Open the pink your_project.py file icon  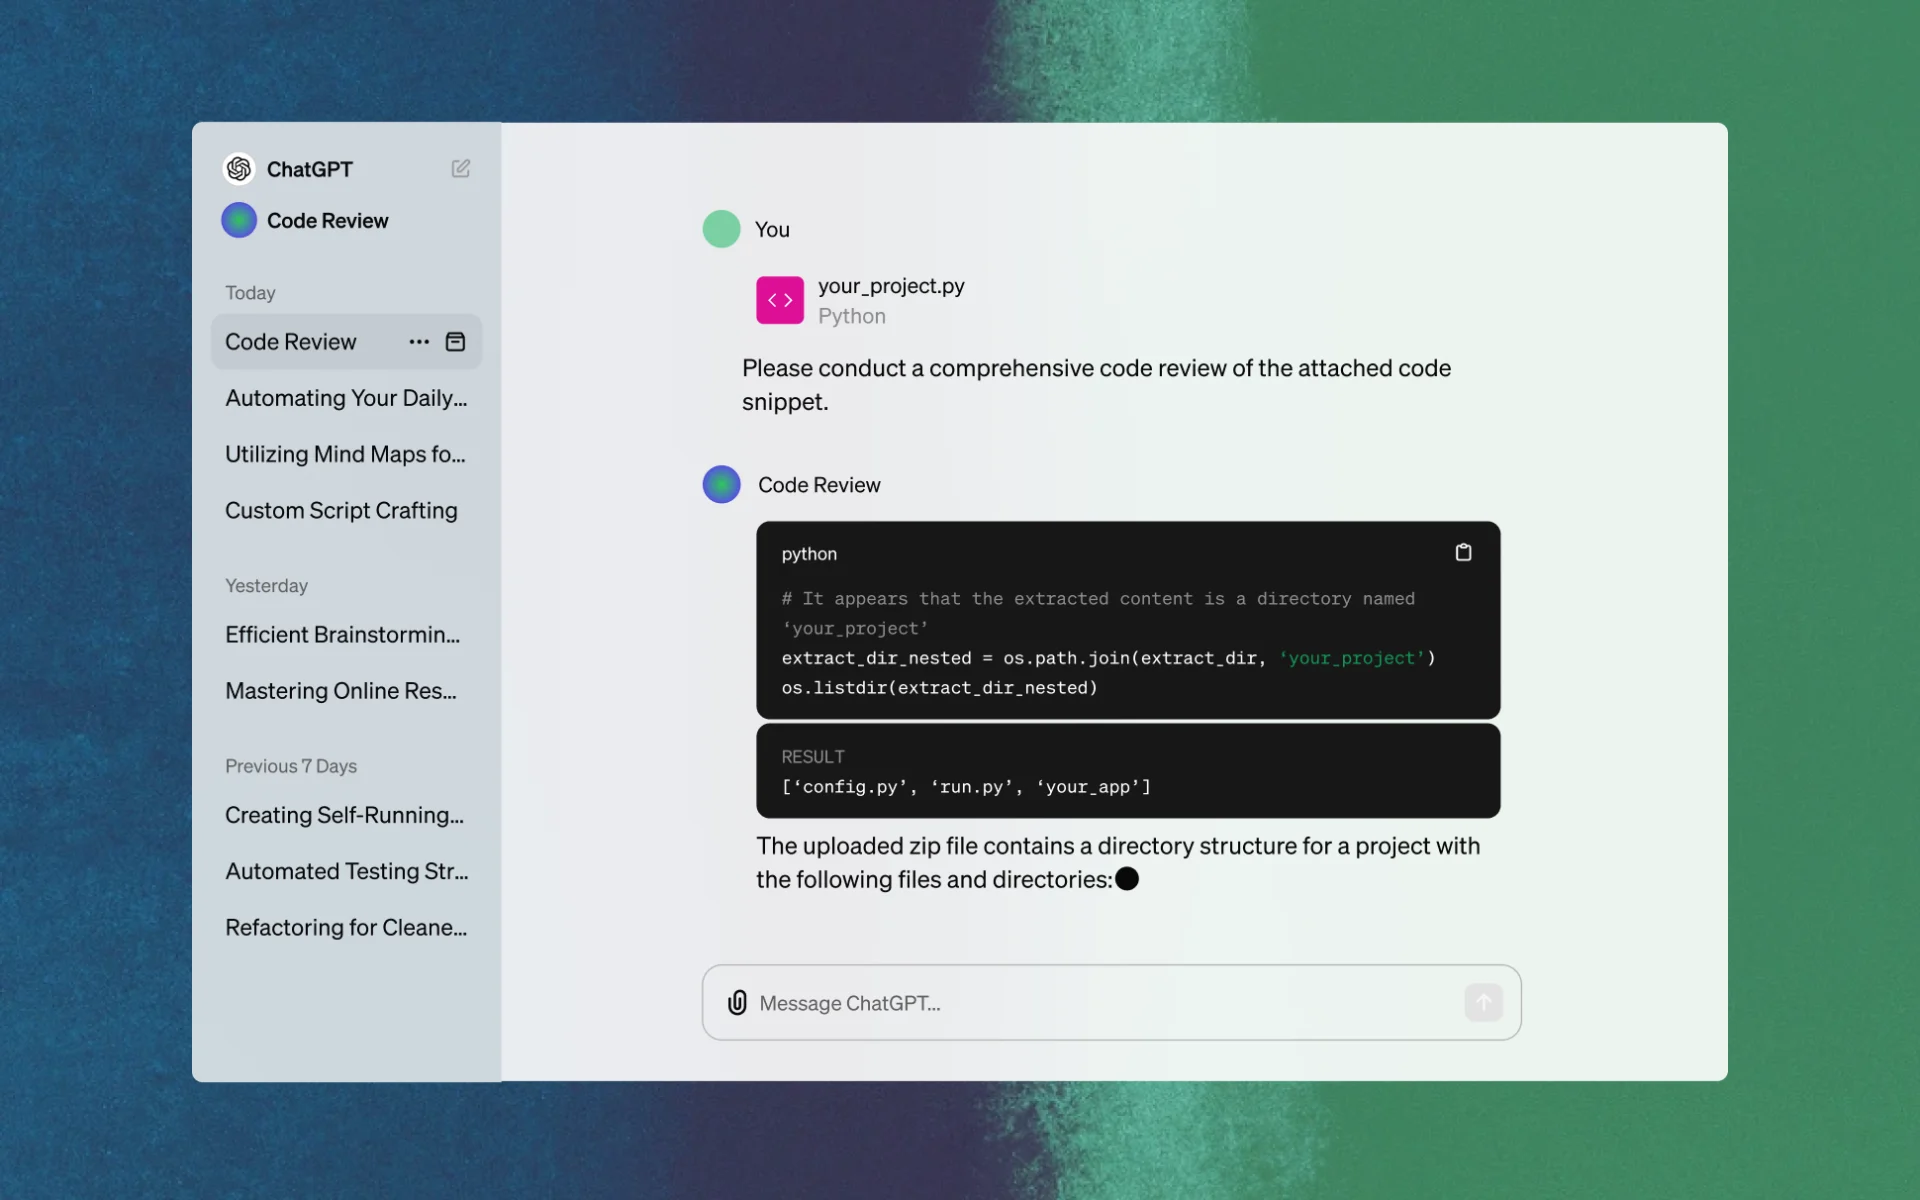780,300
